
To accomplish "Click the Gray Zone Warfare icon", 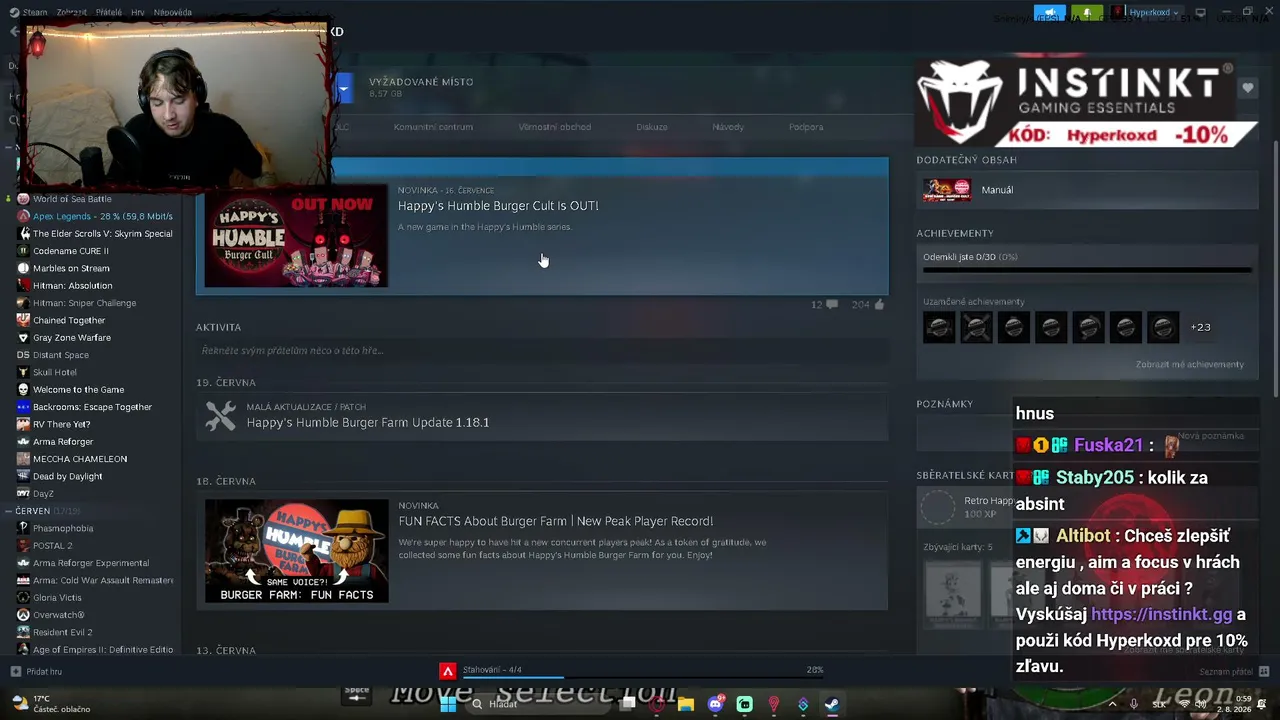I will (23, 338).
